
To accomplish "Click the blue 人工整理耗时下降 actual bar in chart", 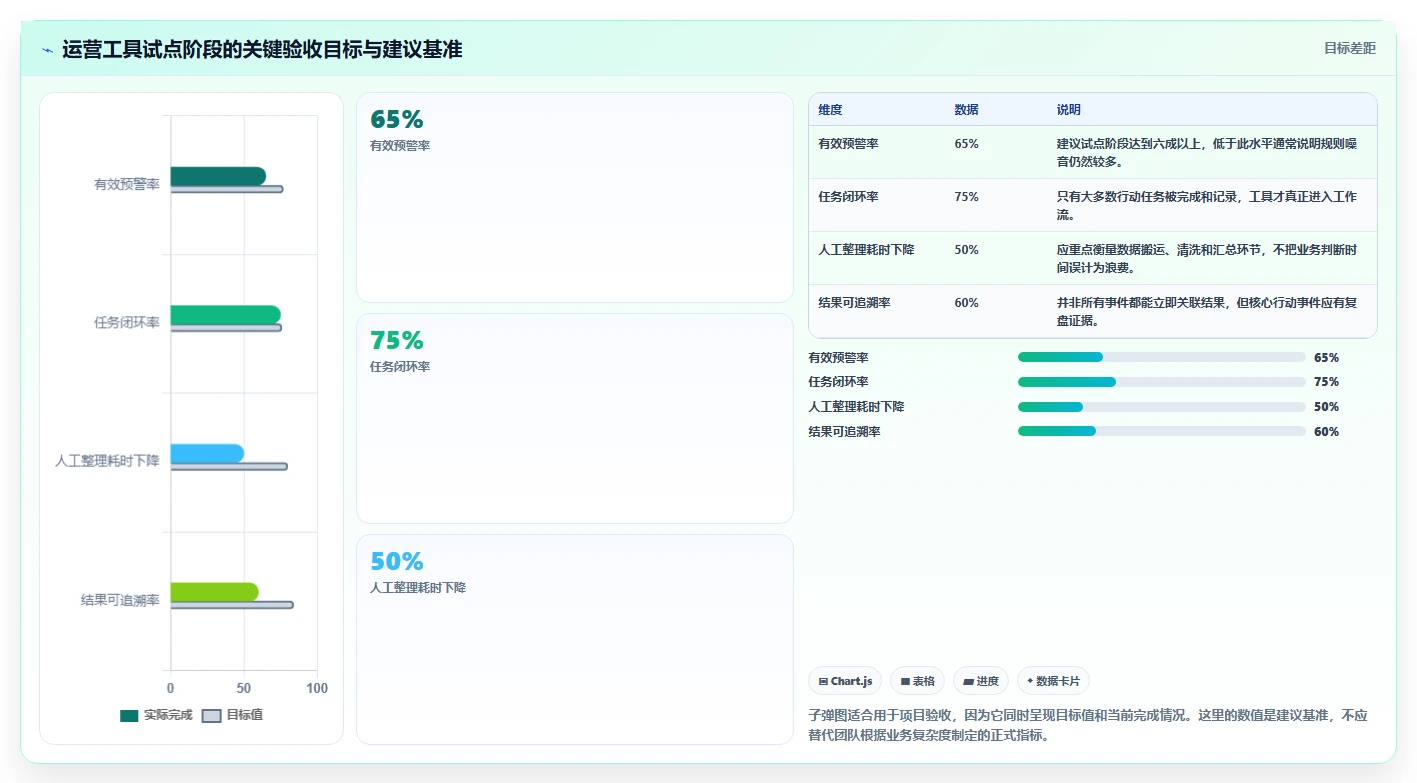I will [207, 454].
